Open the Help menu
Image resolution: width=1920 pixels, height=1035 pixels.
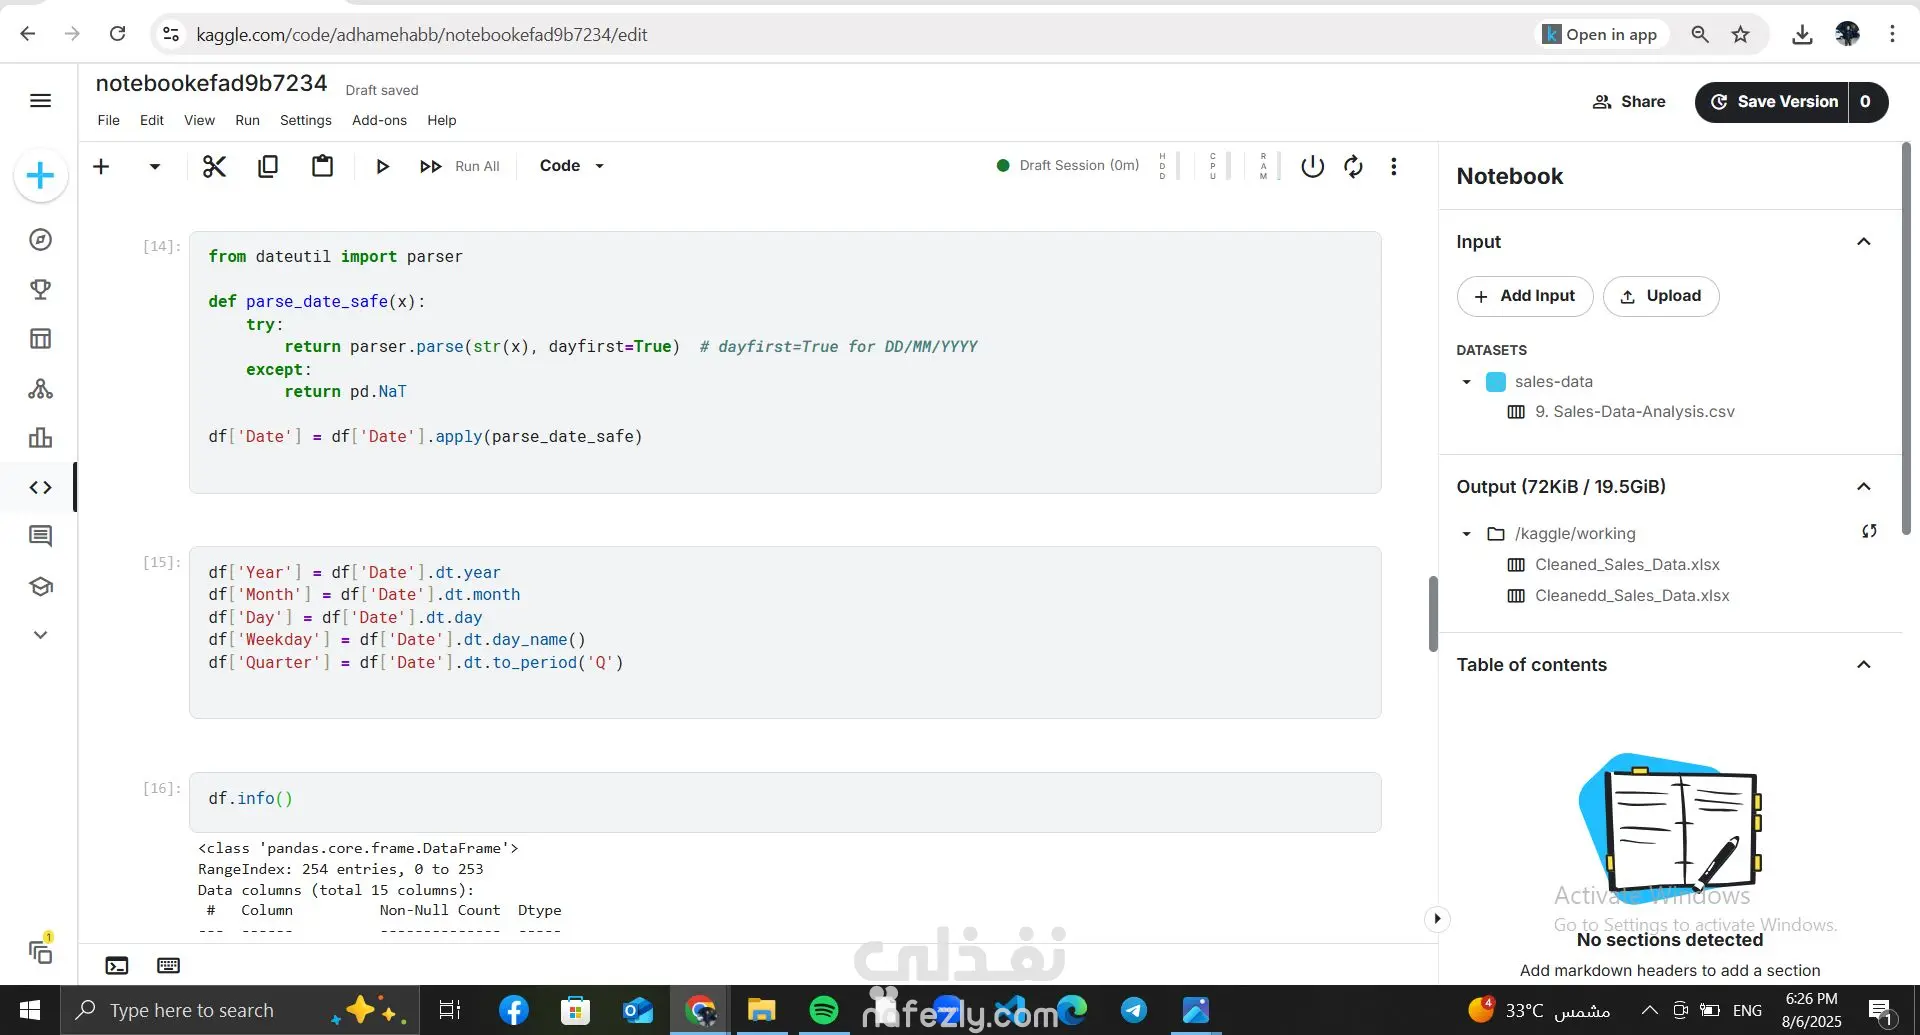tap(441, 120)
